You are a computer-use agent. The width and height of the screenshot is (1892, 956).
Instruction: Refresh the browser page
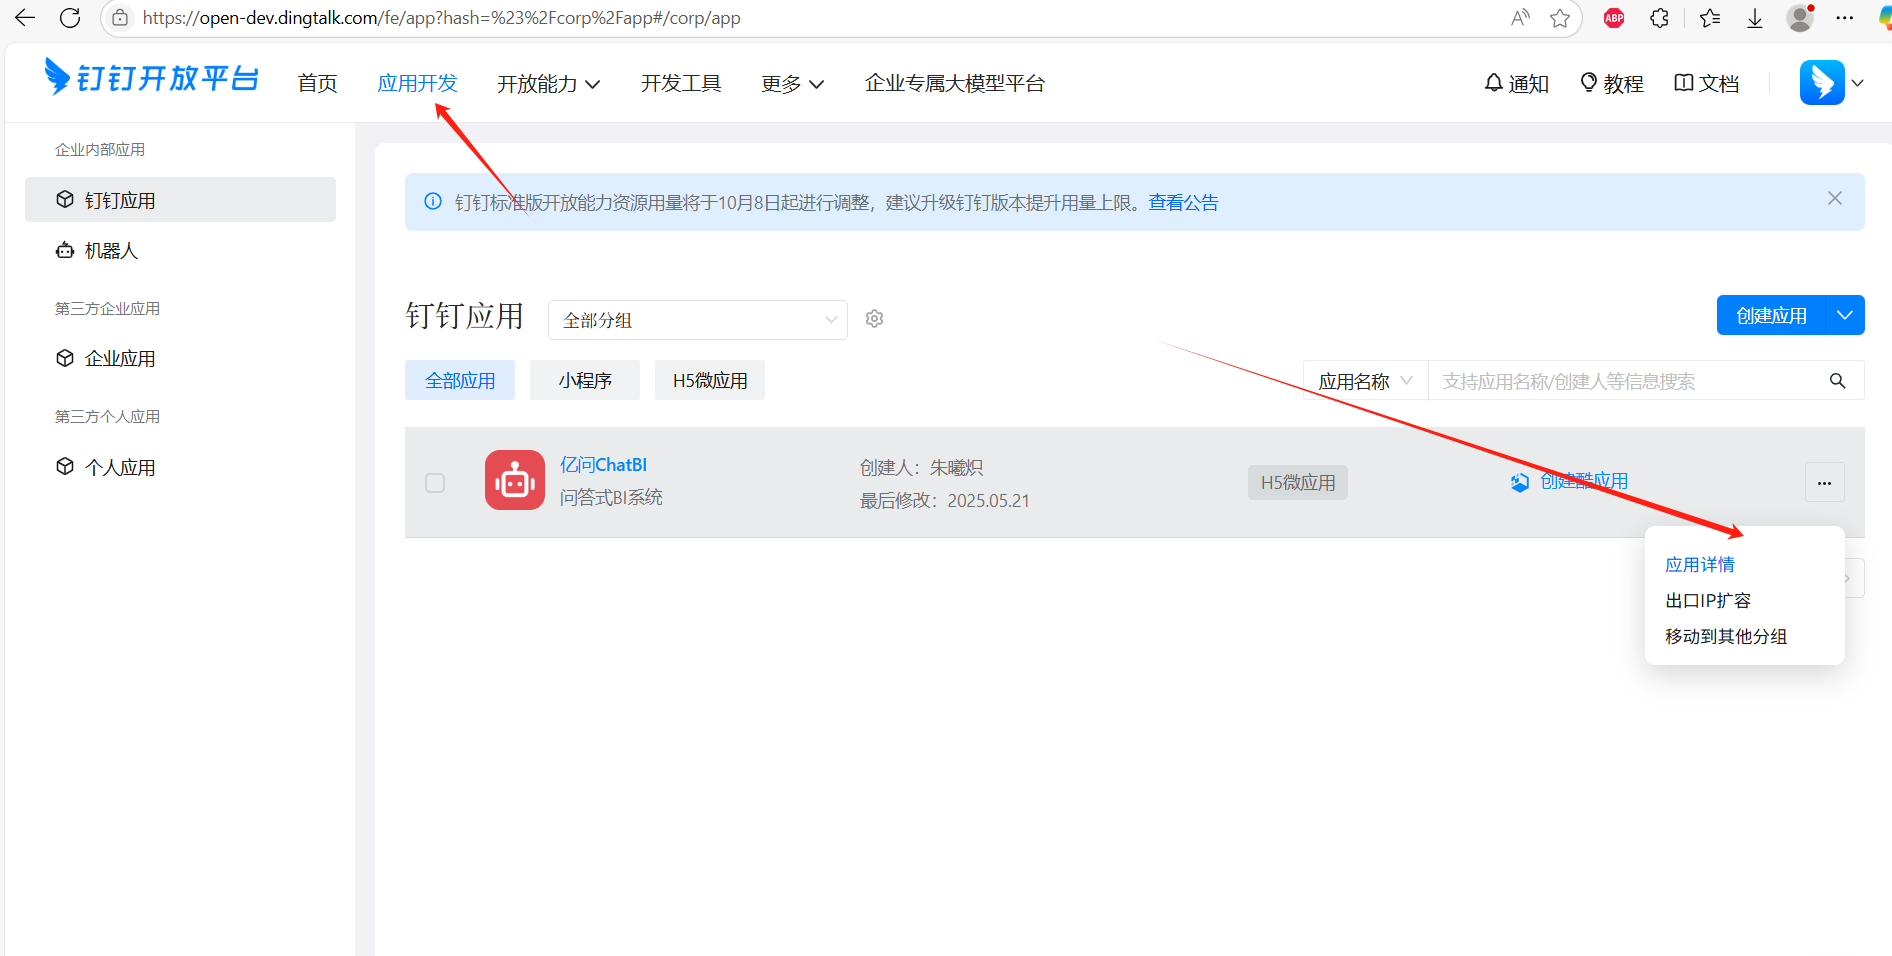click(70, 18)
